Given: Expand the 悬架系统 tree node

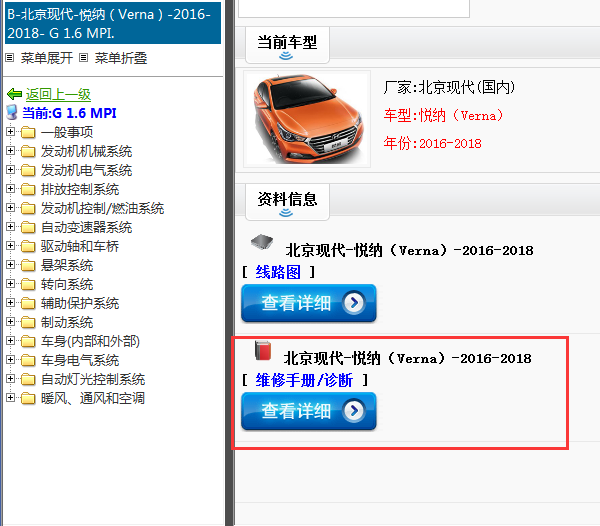Looking at the screenshot, I should point(10,265).
